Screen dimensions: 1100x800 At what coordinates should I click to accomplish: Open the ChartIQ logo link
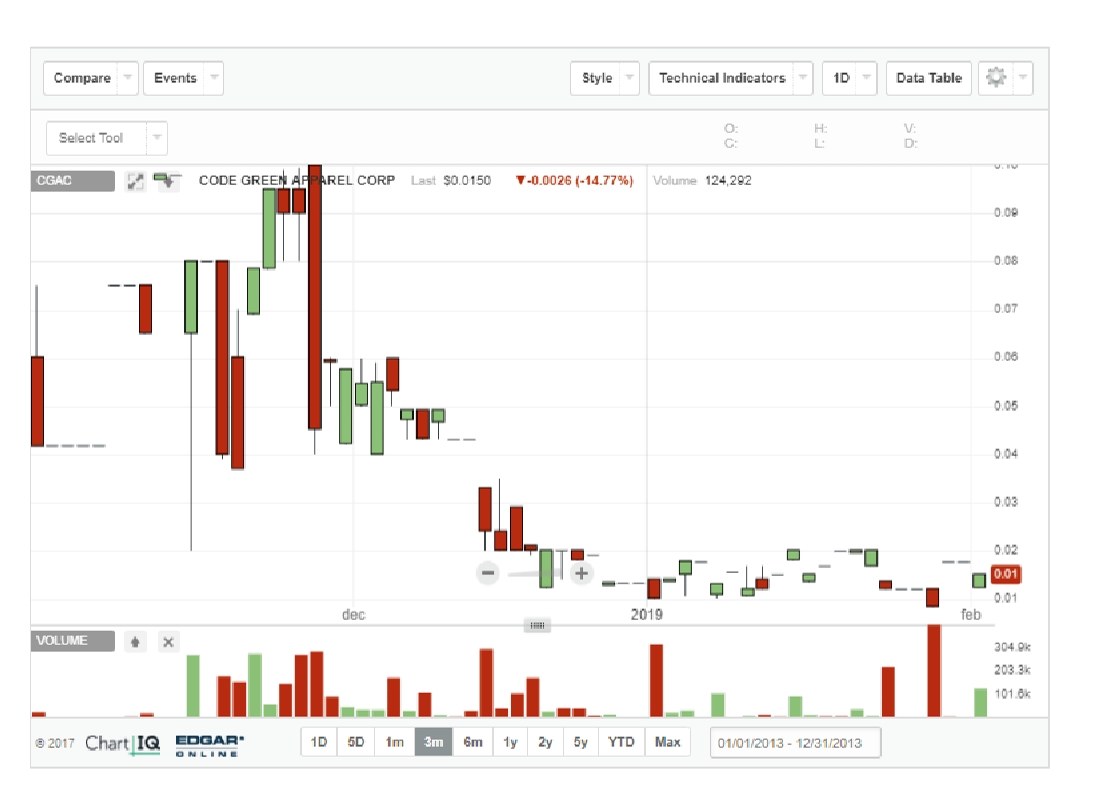pyautogui.click(x=123, y=744)
